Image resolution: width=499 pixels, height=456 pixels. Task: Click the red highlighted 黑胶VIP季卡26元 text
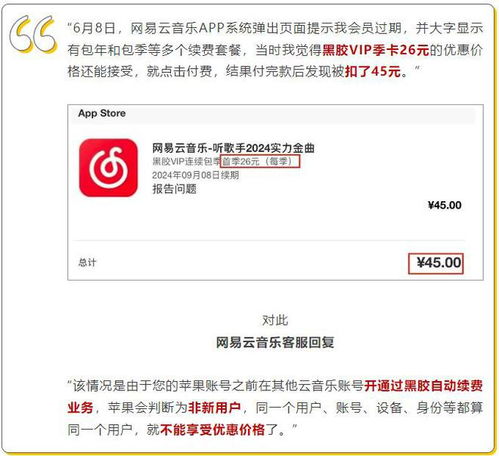tap(376, 50)
